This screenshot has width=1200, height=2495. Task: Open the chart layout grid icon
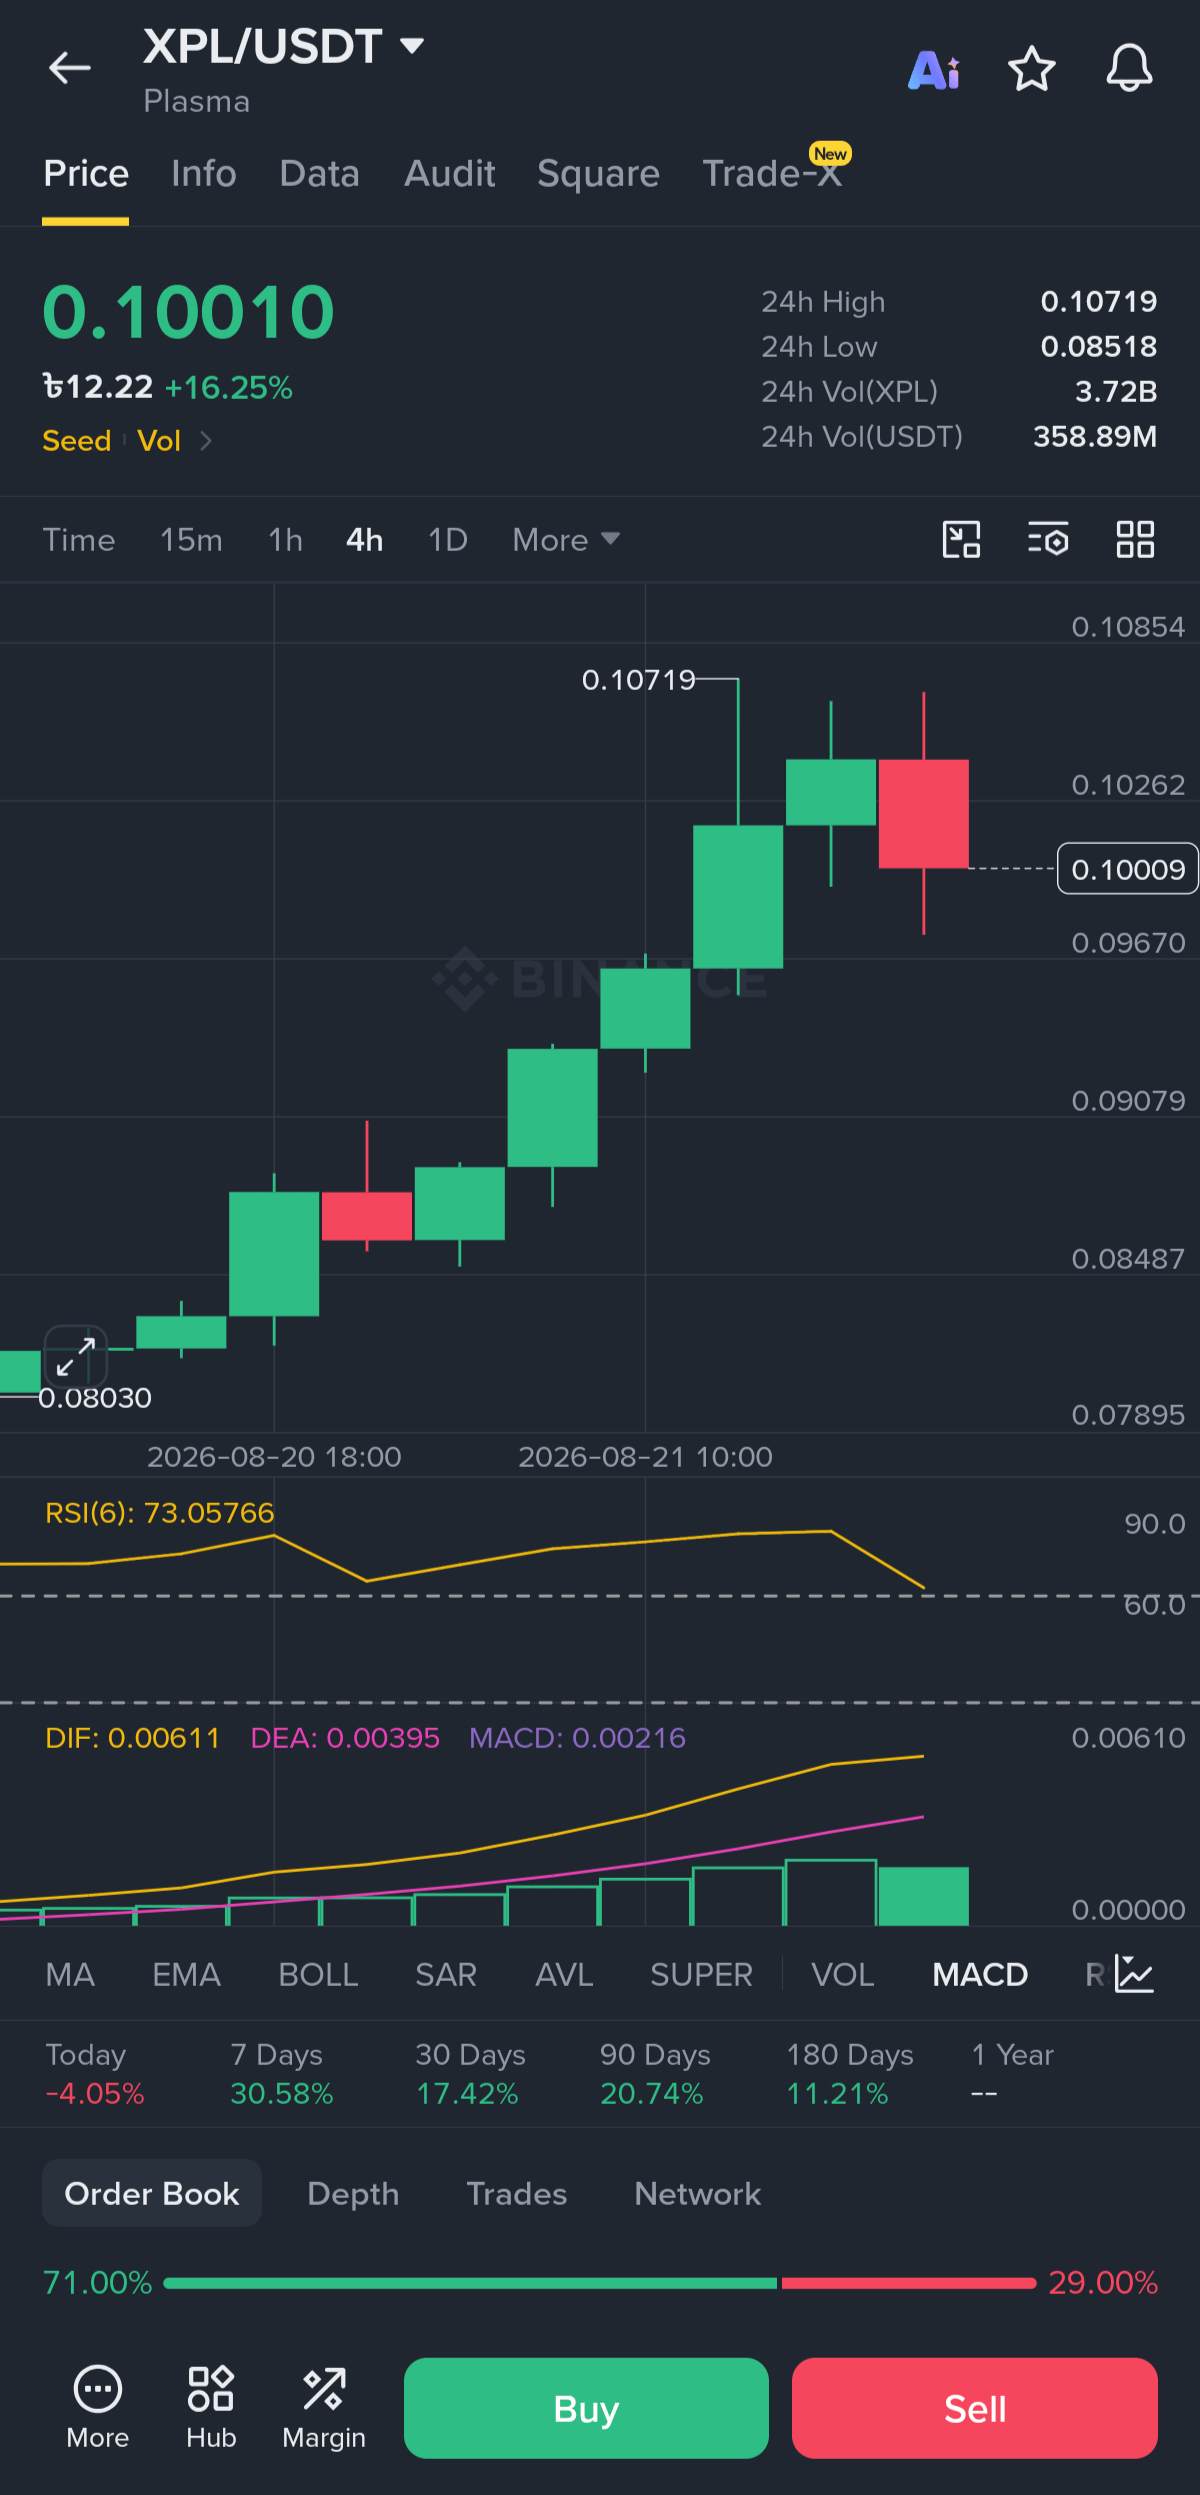(1135, 540)
